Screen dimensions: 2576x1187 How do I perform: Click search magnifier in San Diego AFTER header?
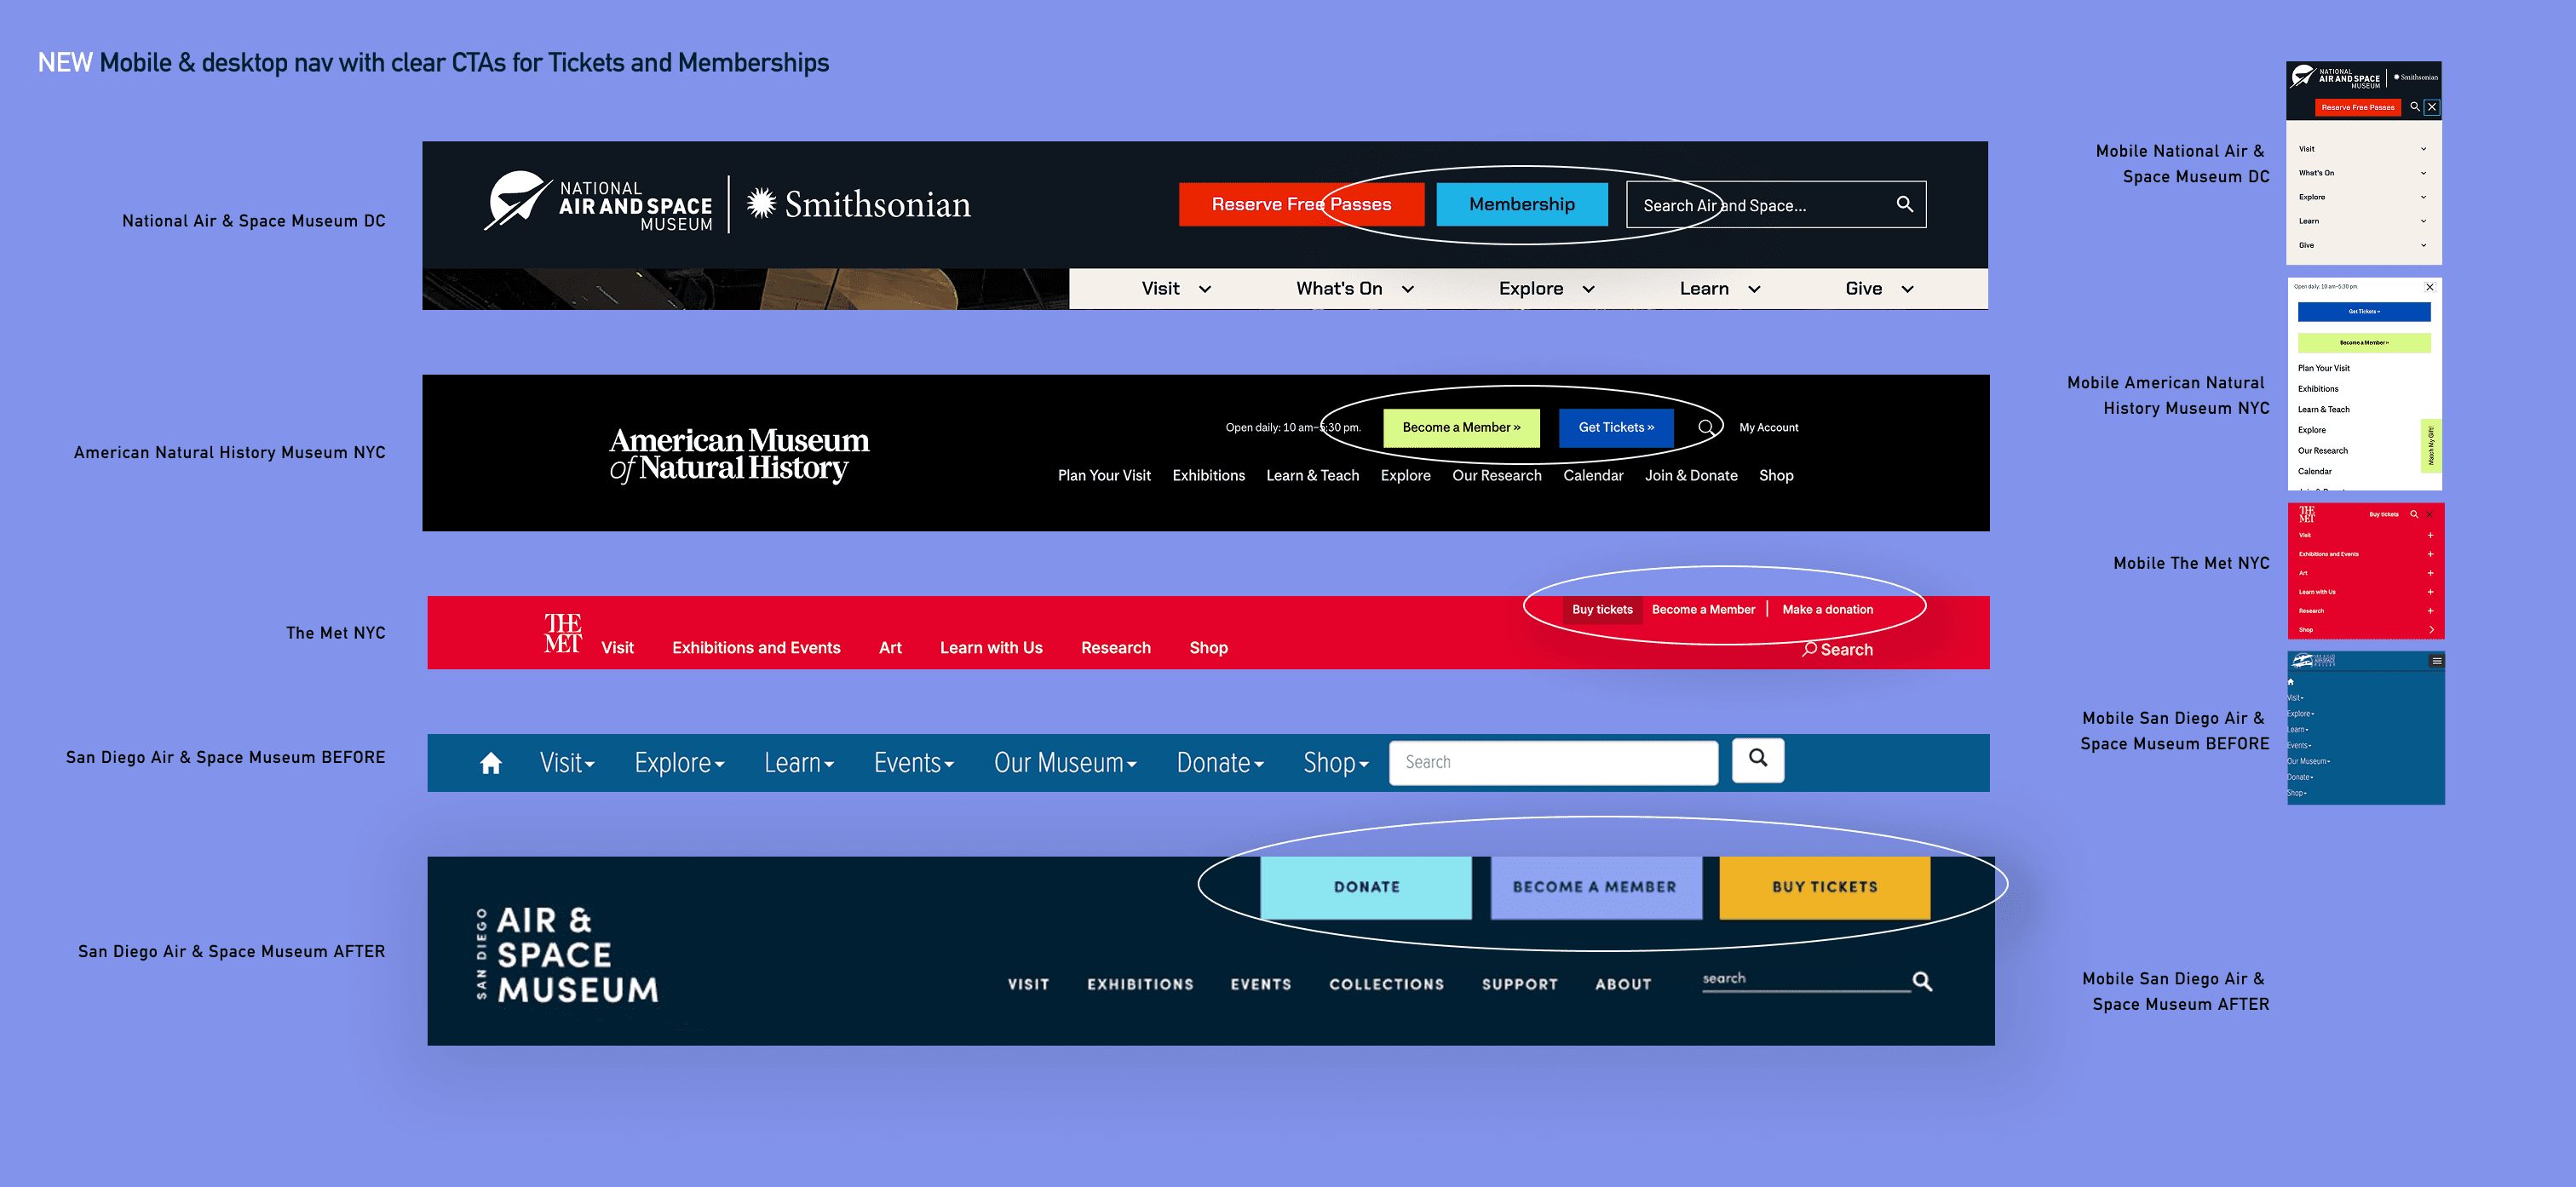[x=1922, y=981]
